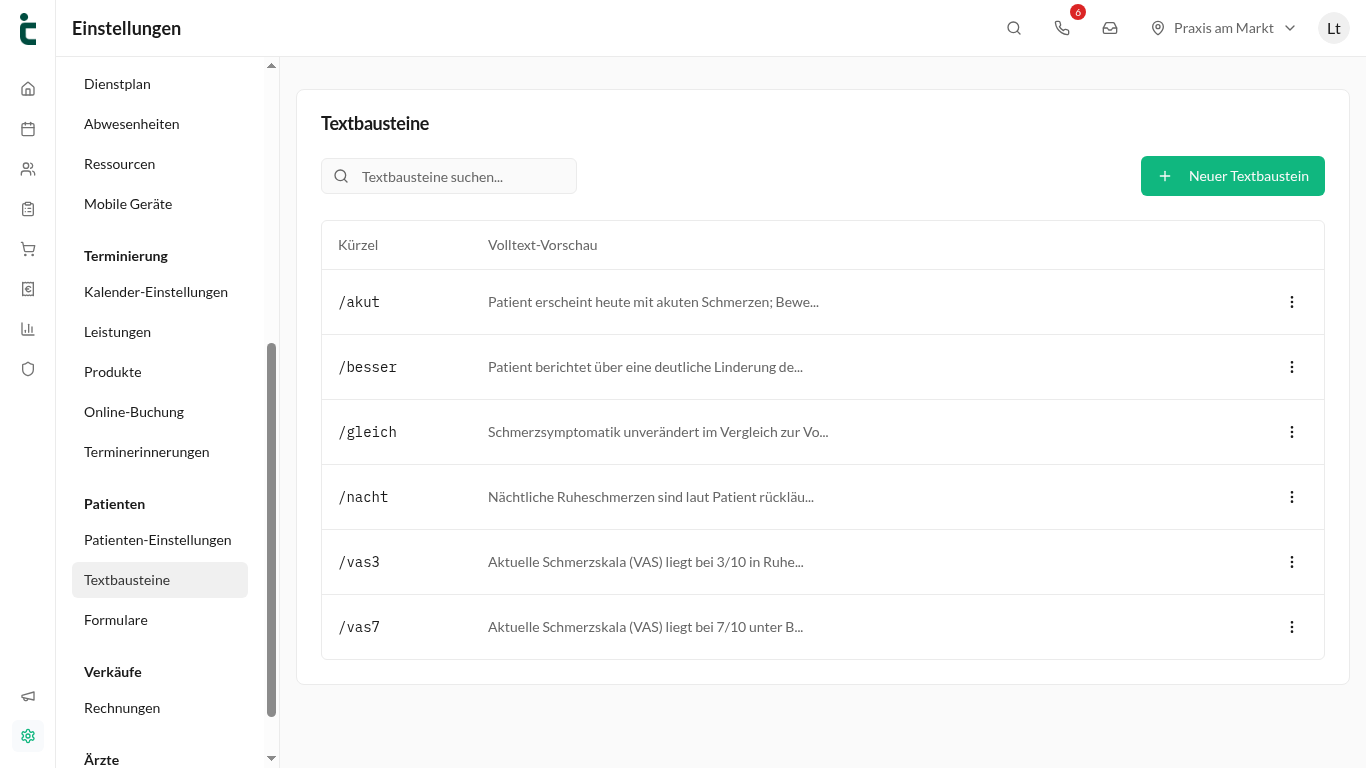Open the three-dot menu for /akut
Image resolution: width=1366 pixels, height=768 pixels.
[x=1292, y=302]
